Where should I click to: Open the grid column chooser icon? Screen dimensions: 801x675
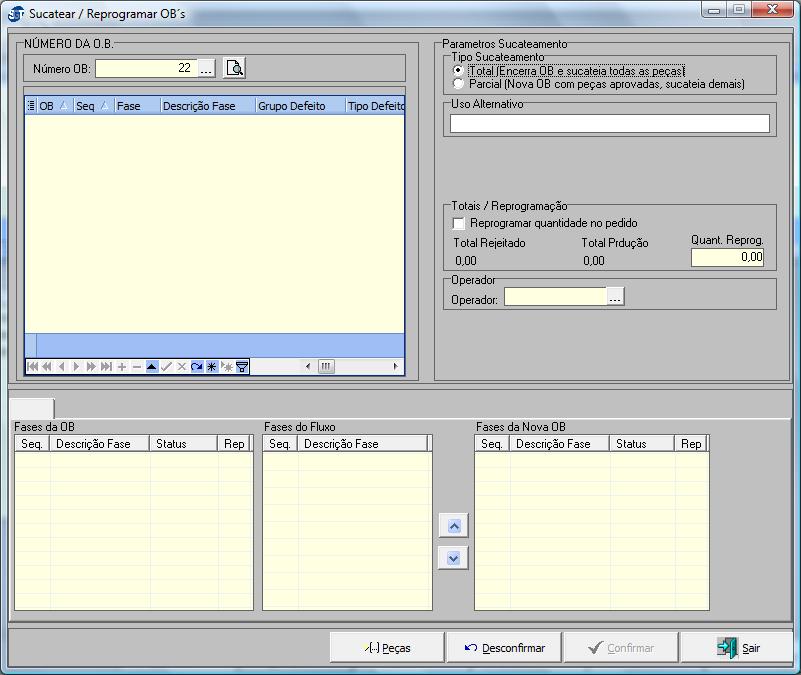[31, 106]
